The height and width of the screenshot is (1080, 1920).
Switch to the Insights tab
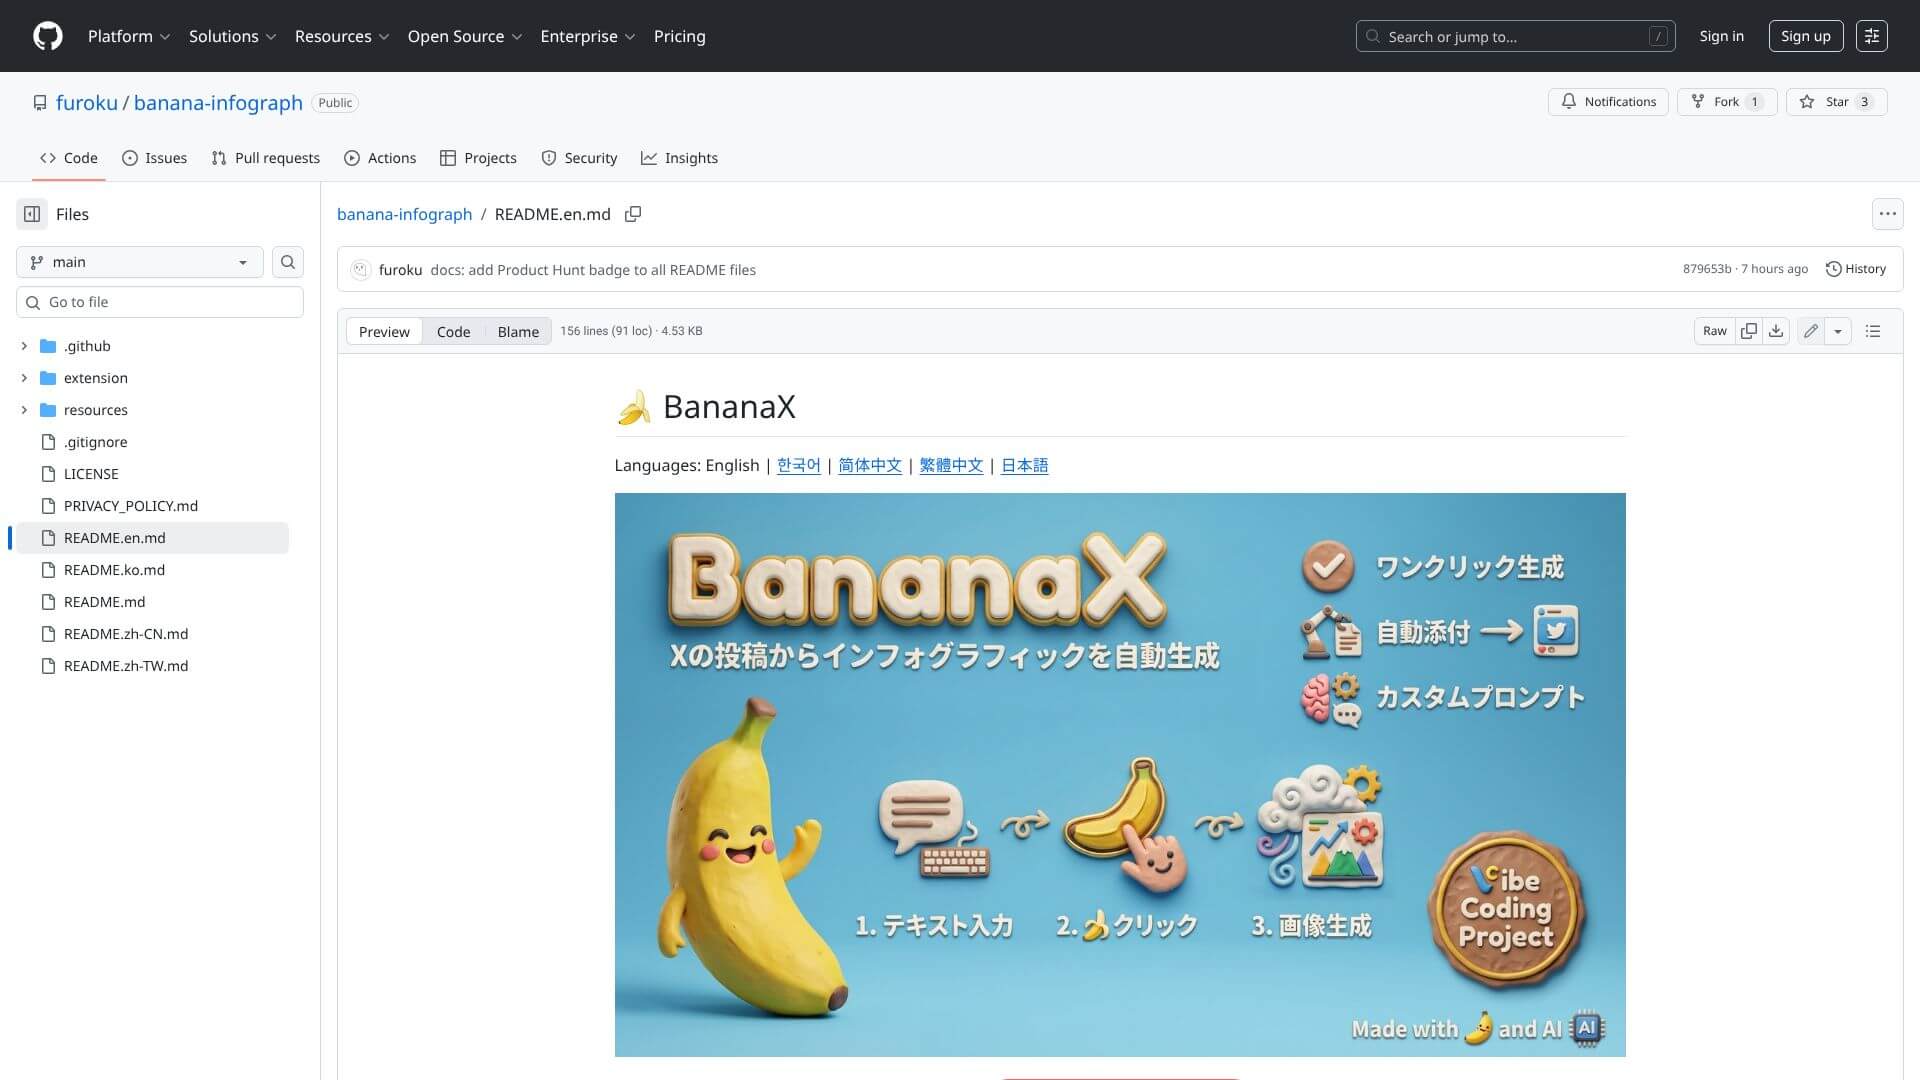pos(680,157)
